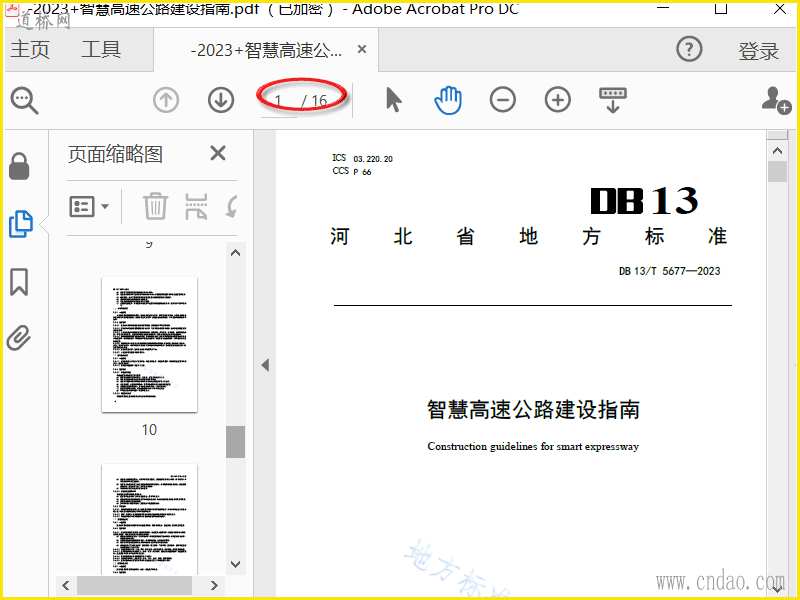Activate the selection arrow tool
This screenshot has width=800, height=600.
(393, 99)
